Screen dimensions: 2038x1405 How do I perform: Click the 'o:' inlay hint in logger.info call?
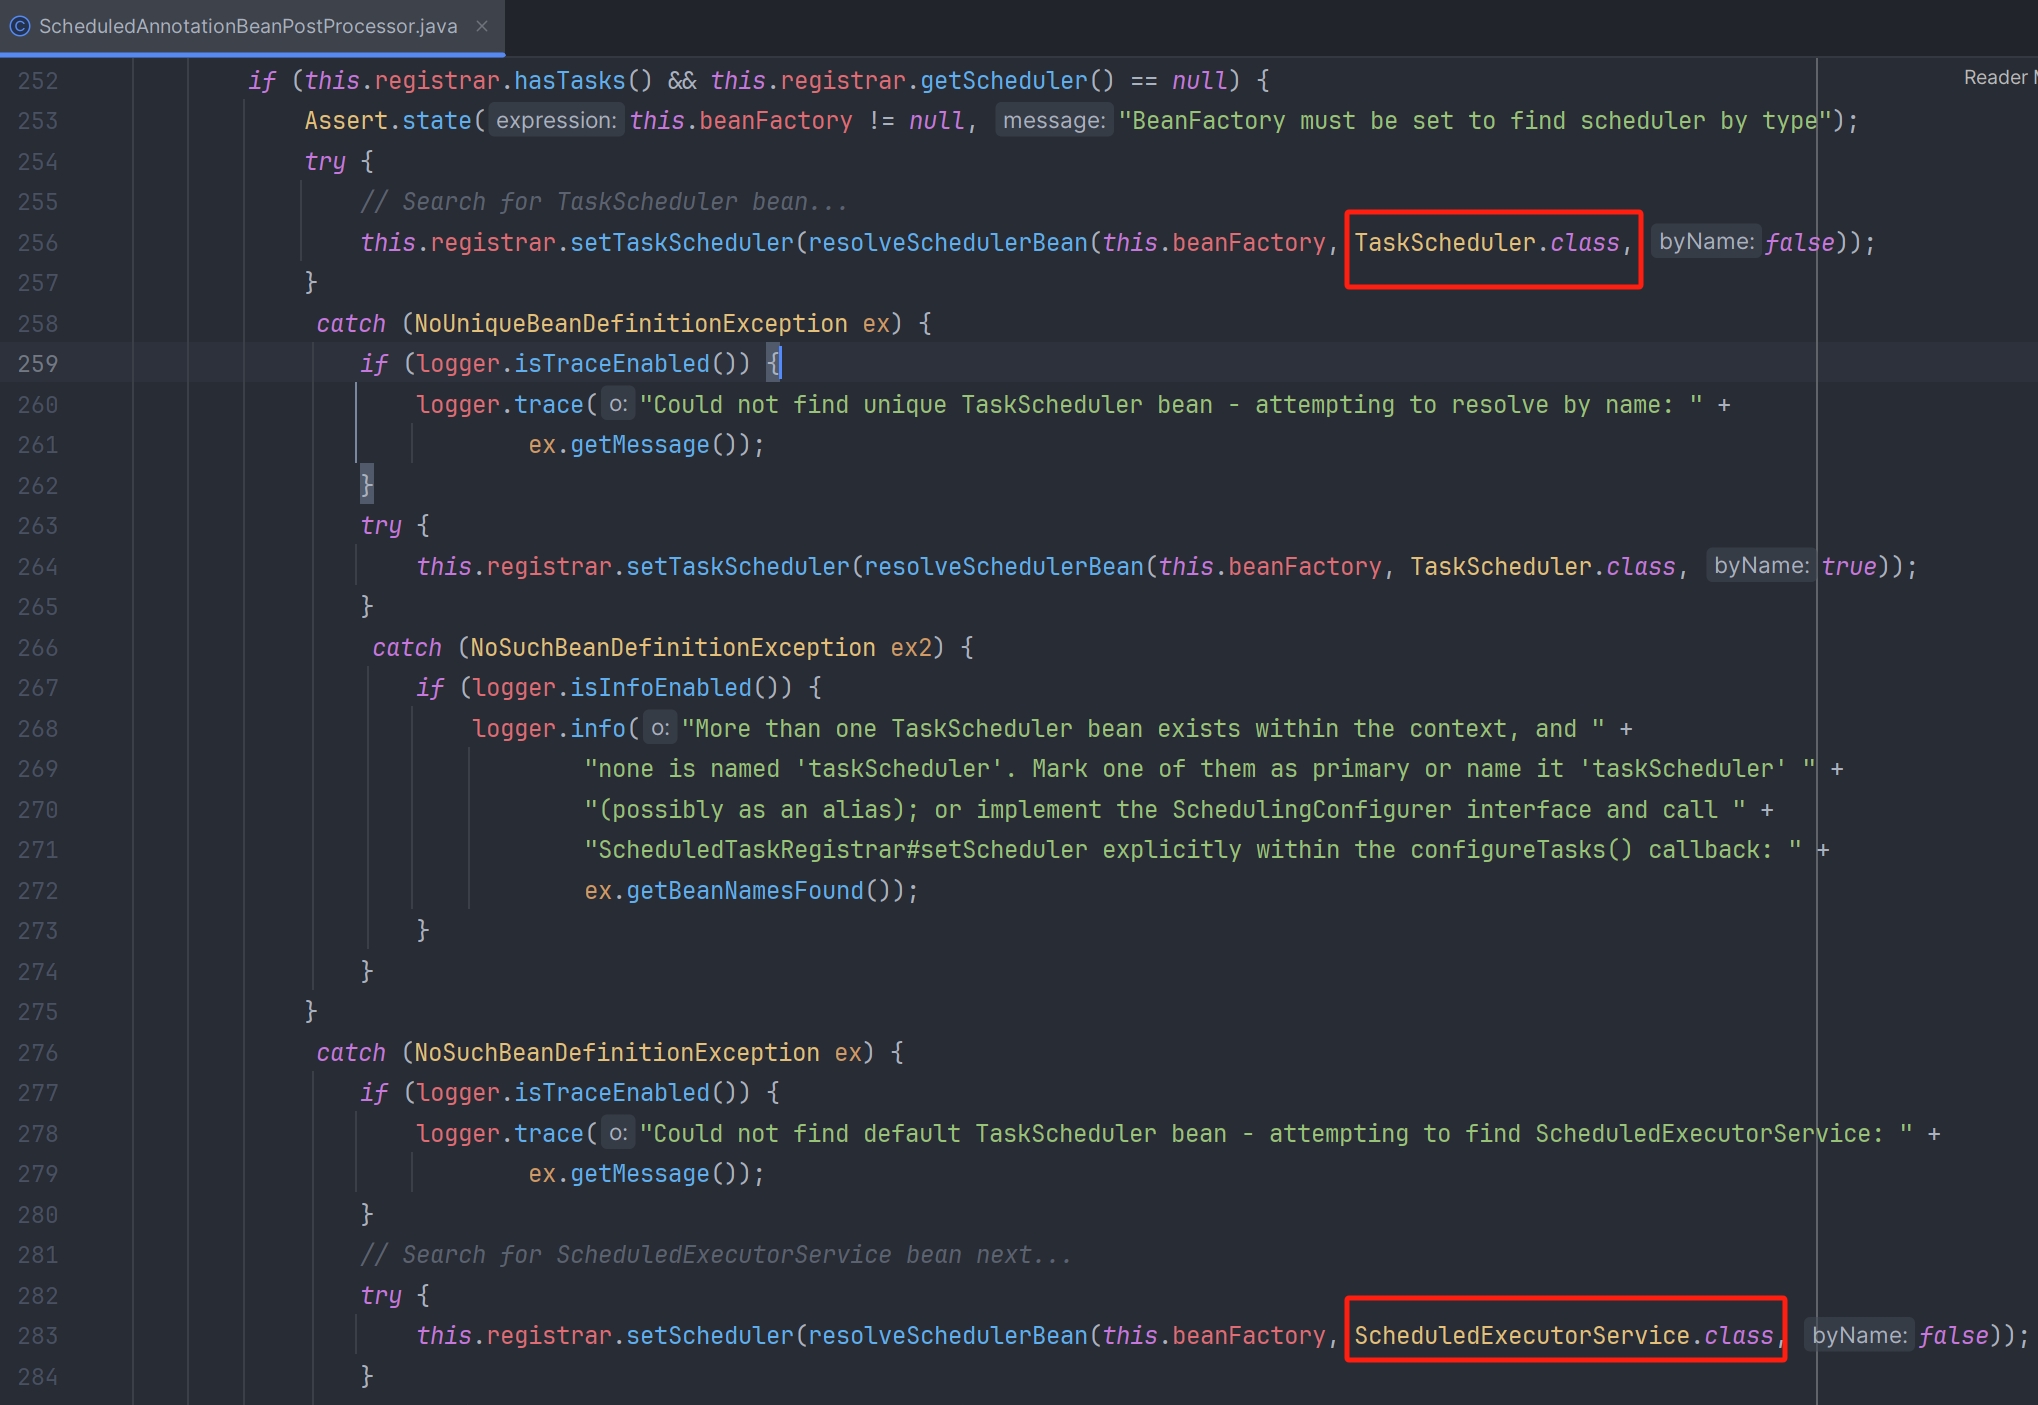click(x=660, y=729)
